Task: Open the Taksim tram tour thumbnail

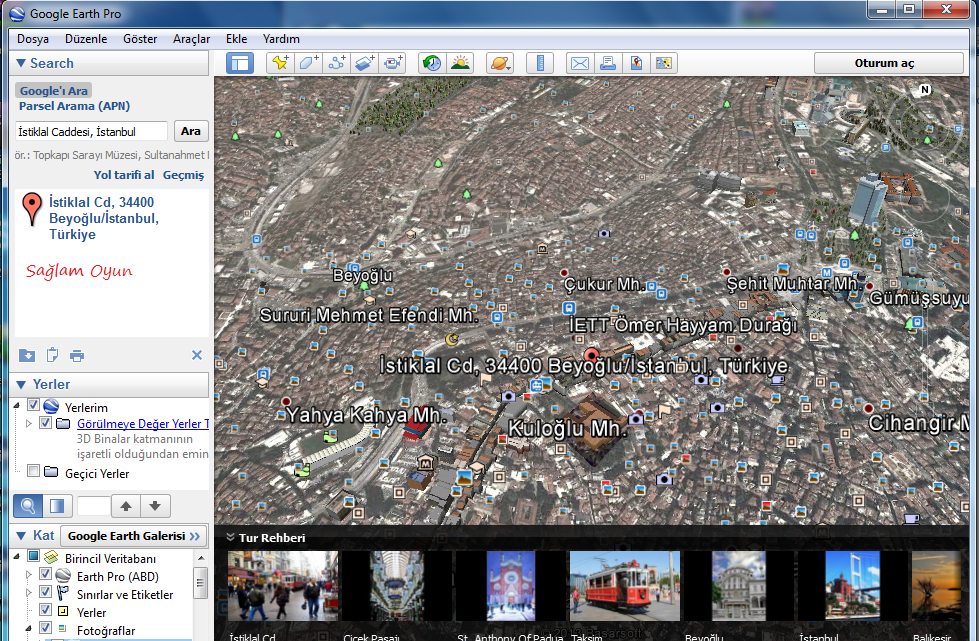Action: [625, 585]
